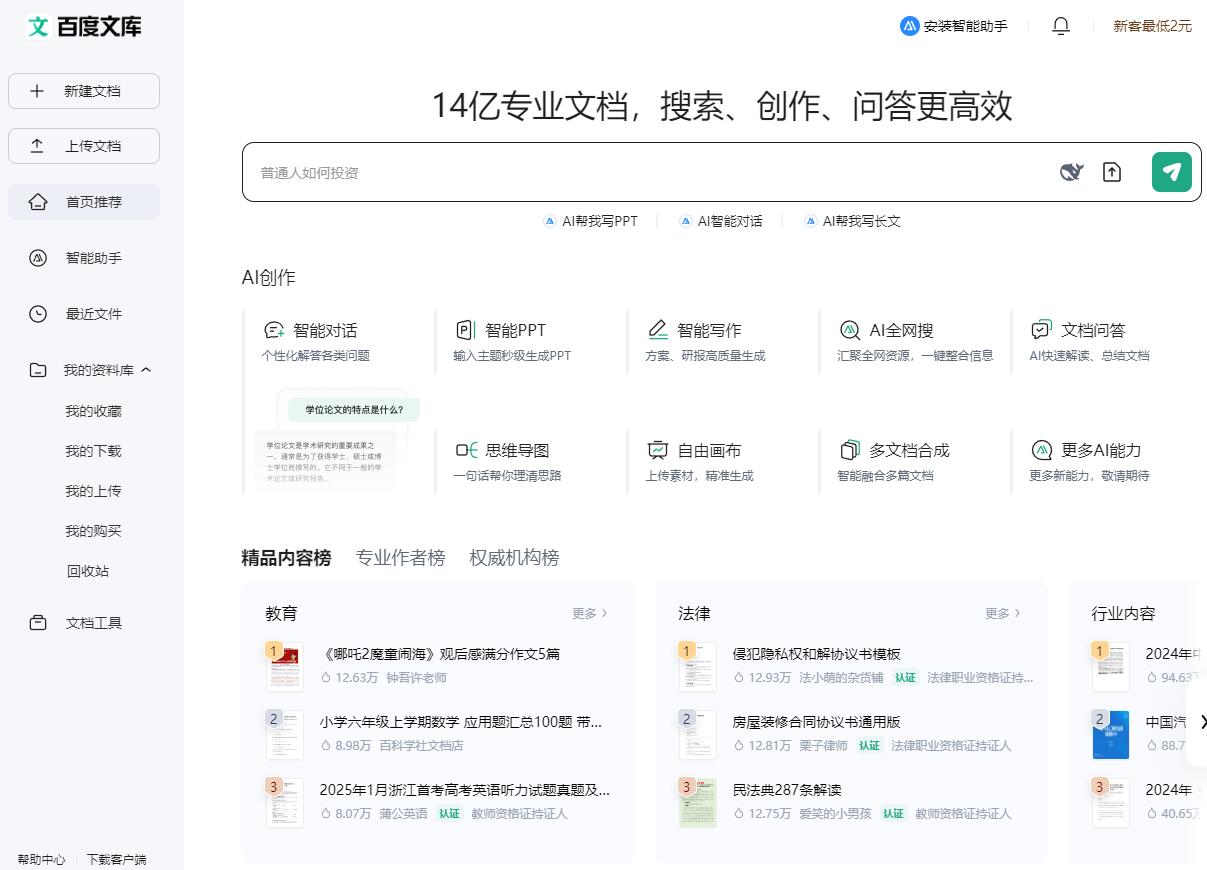This screenshot has width=1207, height=870.
Task: Expand 更多 in the 法律 card
Action: pyautogui.click(x=1002, y=613)
